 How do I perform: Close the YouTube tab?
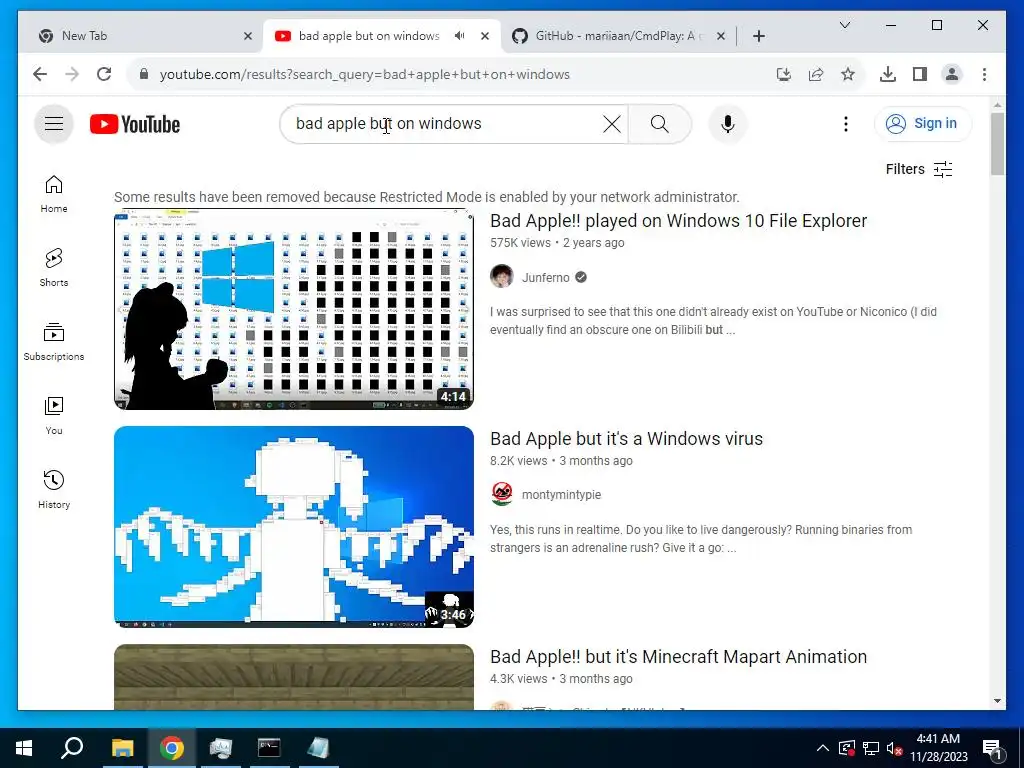485,36
